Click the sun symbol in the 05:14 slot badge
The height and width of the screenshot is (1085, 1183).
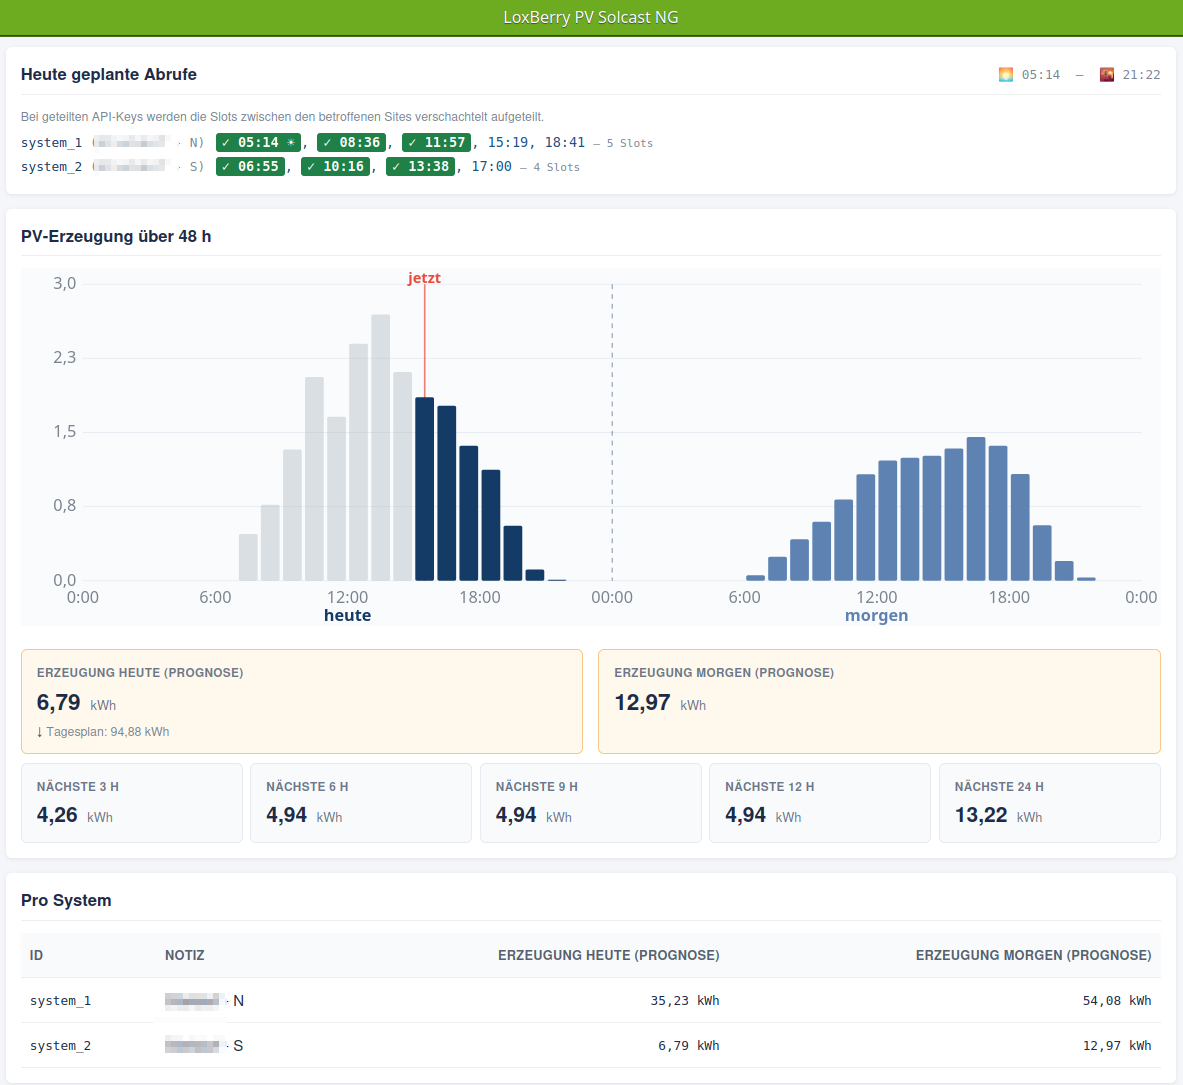click(291, 143)
